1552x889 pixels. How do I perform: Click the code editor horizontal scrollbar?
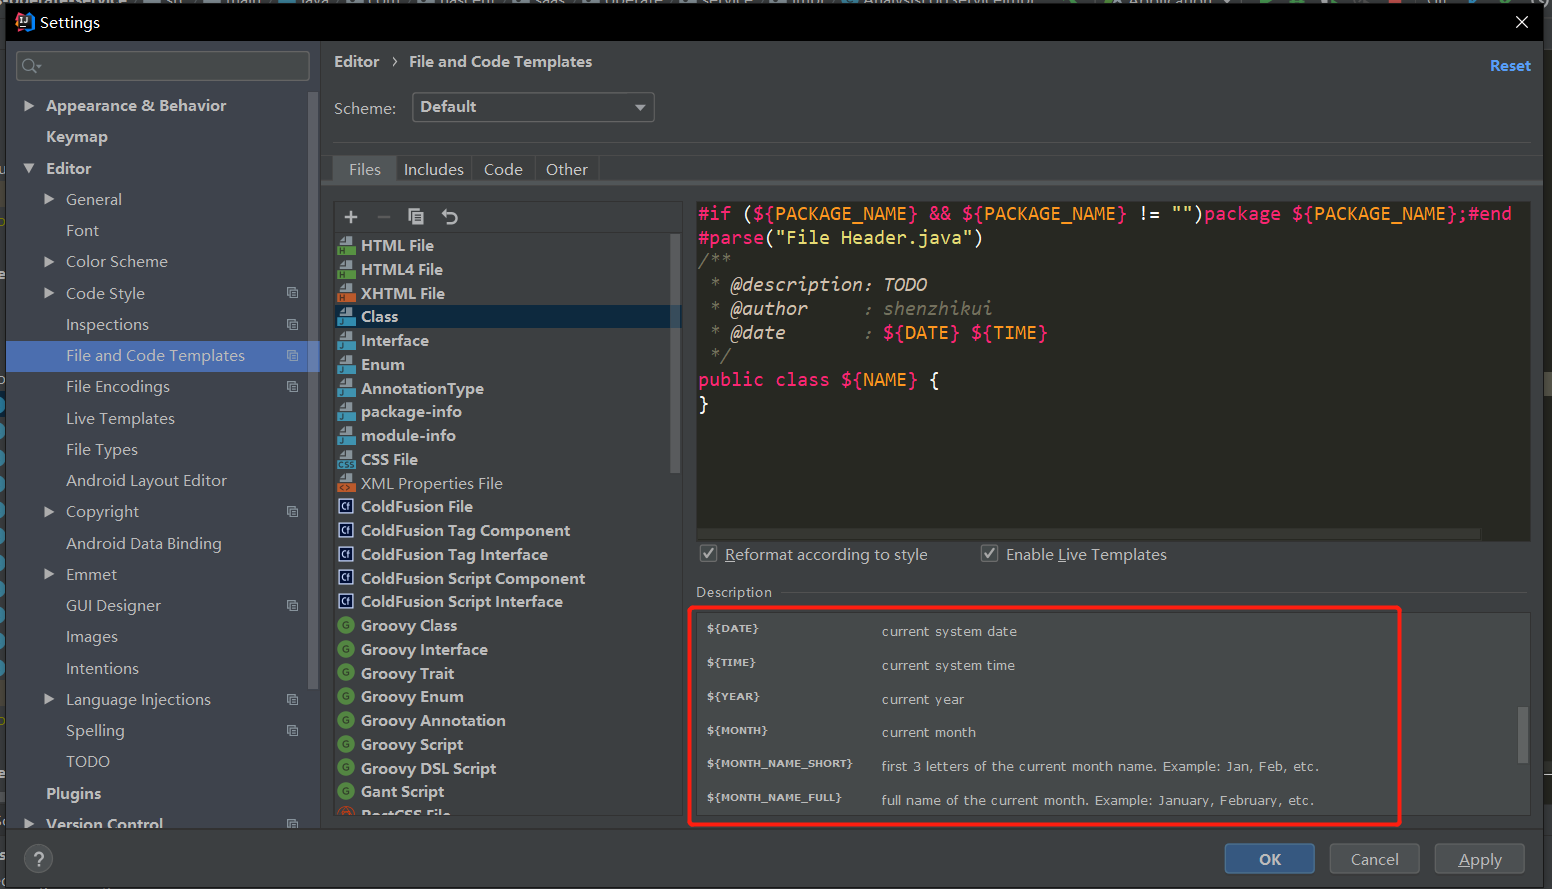[1088, 534]
